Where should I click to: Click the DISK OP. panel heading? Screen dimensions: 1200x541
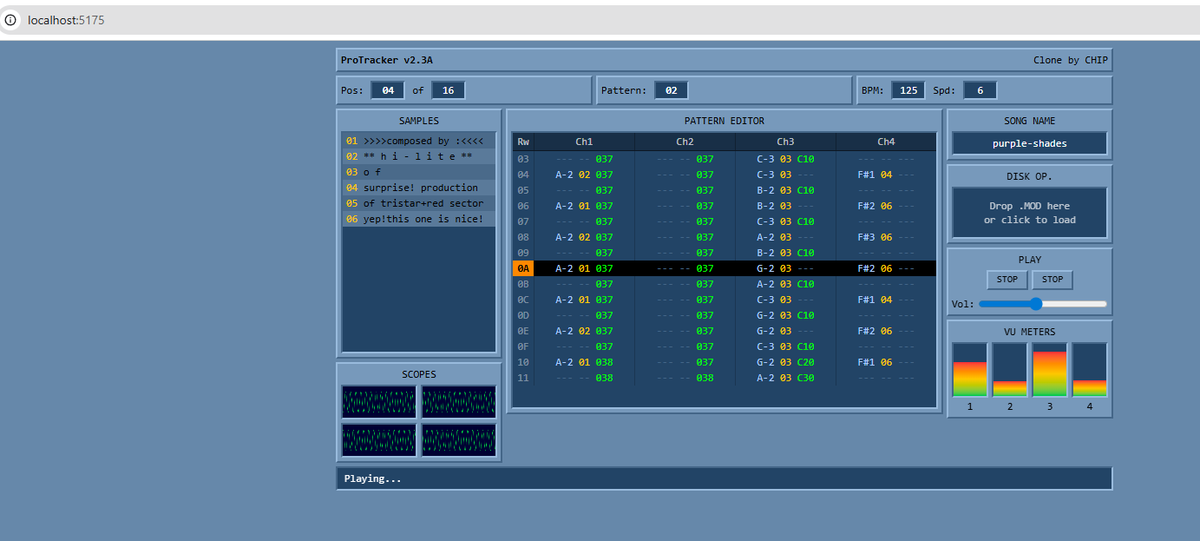click(x=1030, y=176)
